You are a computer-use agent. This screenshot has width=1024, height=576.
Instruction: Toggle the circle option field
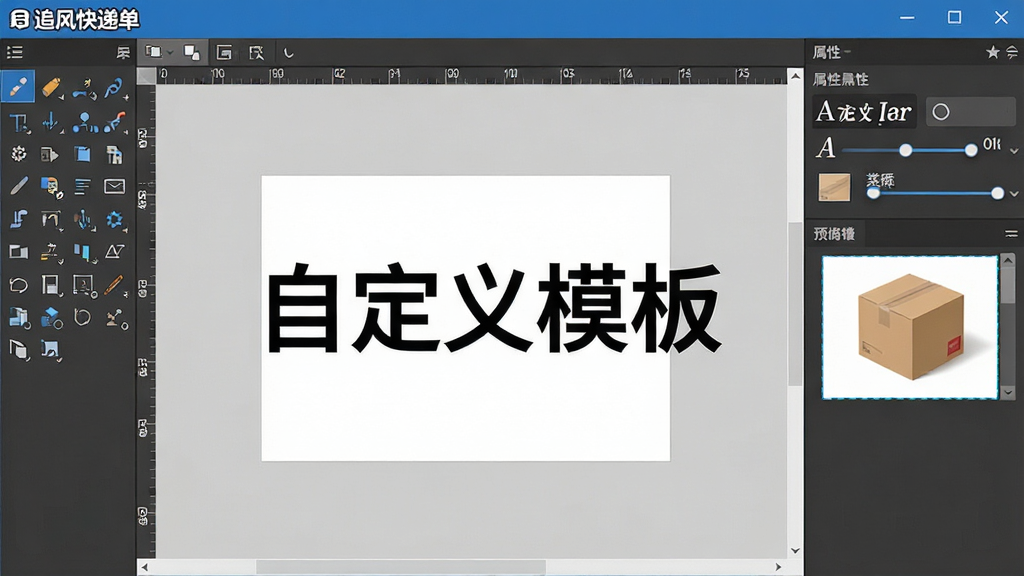coord(970,112)
